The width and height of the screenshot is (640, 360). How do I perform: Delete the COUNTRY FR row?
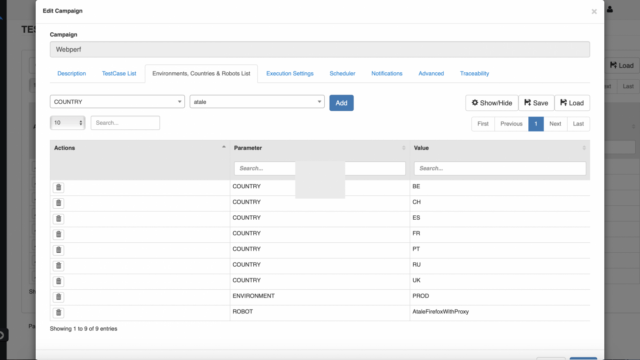coord(58,234)
